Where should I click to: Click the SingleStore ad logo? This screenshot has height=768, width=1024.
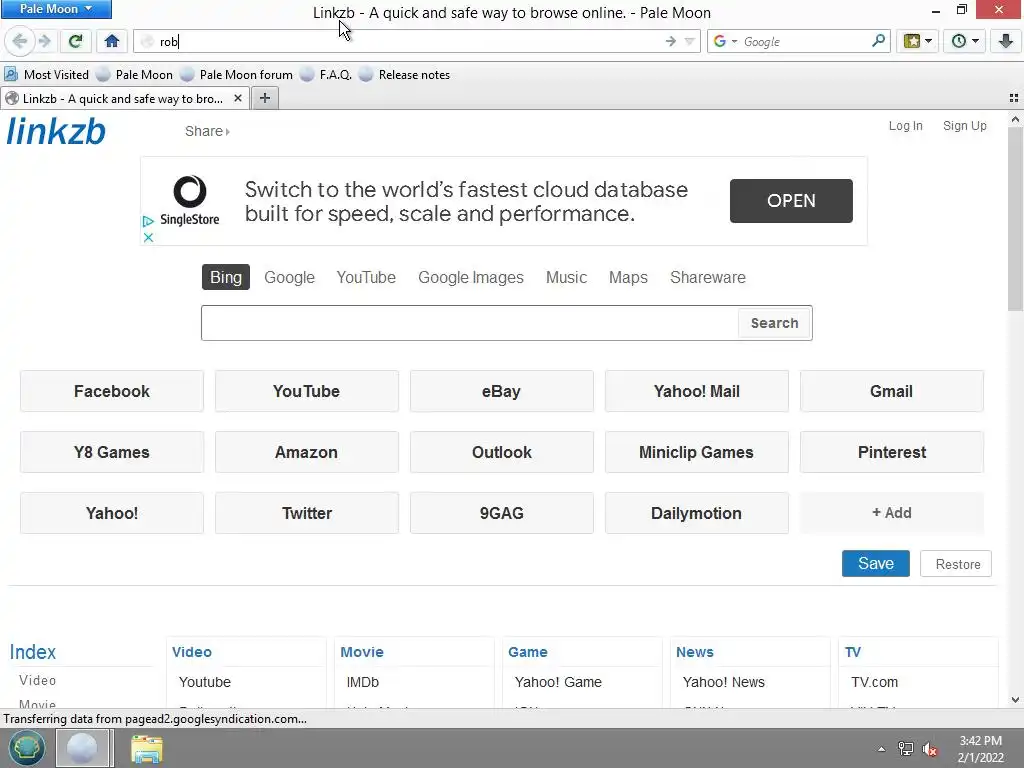[189, 200]
